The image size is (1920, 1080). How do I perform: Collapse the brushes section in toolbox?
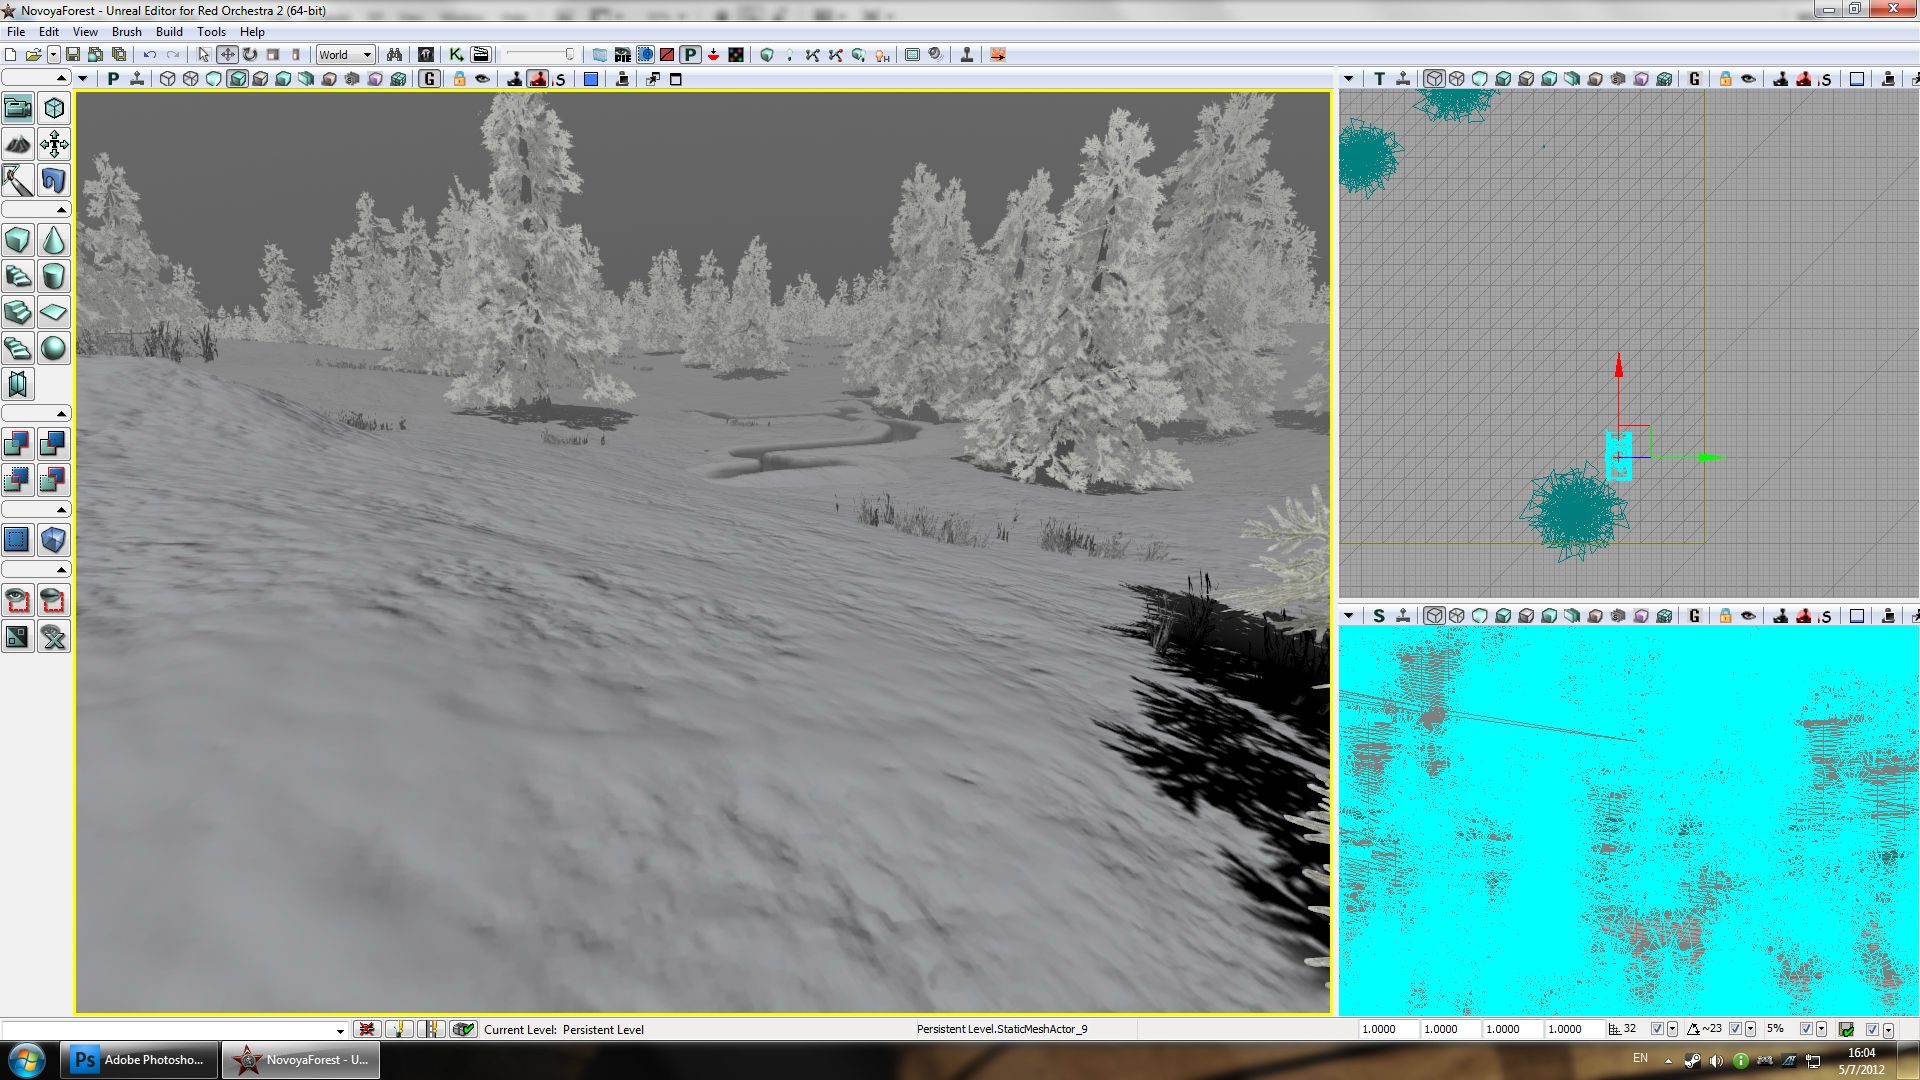pos(36,210)
